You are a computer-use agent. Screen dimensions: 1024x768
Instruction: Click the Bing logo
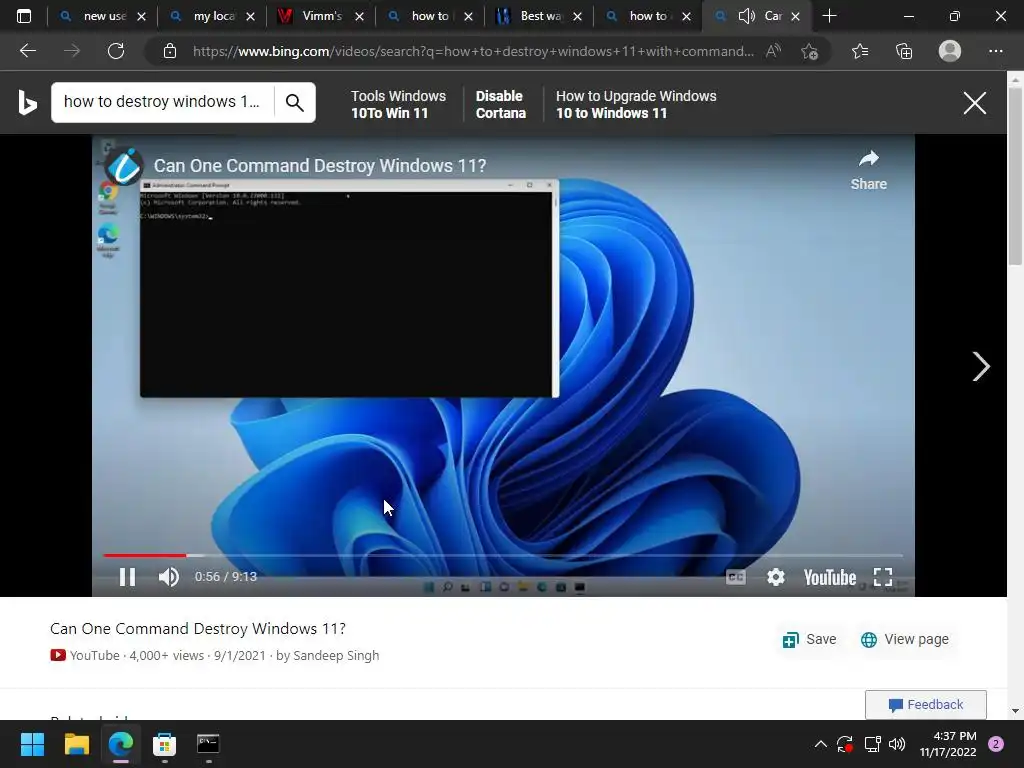[27, 103]
